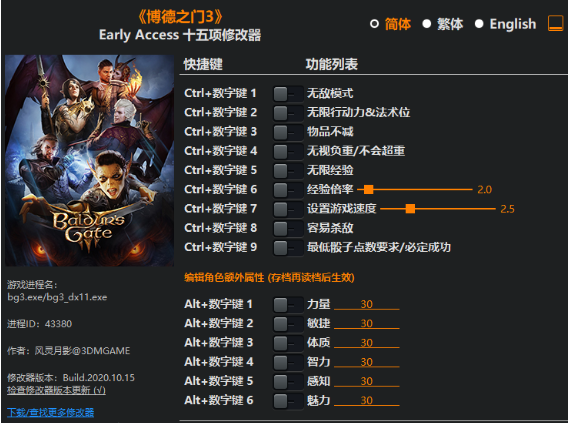Toggle the 体质 attribute switch
This screenshot has height=423, width=568.
[288, 343]
